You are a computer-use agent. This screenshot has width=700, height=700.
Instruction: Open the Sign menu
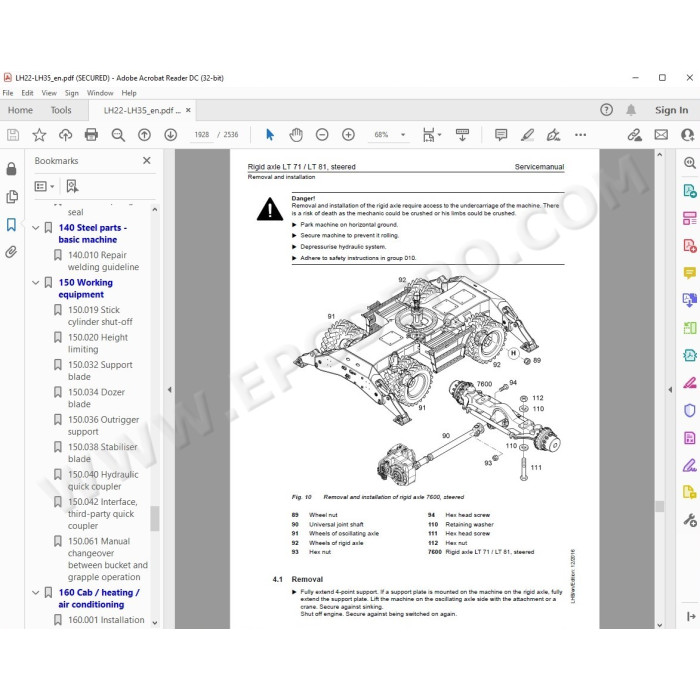[x=71, y=93]
